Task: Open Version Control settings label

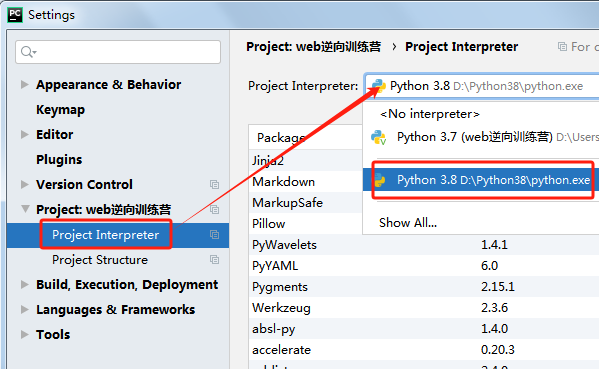Action: tap(84, 184)
